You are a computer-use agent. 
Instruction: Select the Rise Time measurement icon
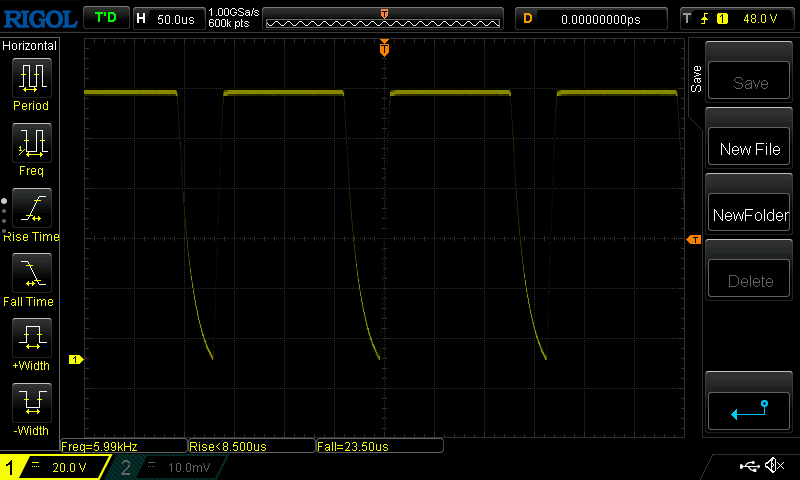click(x=30, y=208)
